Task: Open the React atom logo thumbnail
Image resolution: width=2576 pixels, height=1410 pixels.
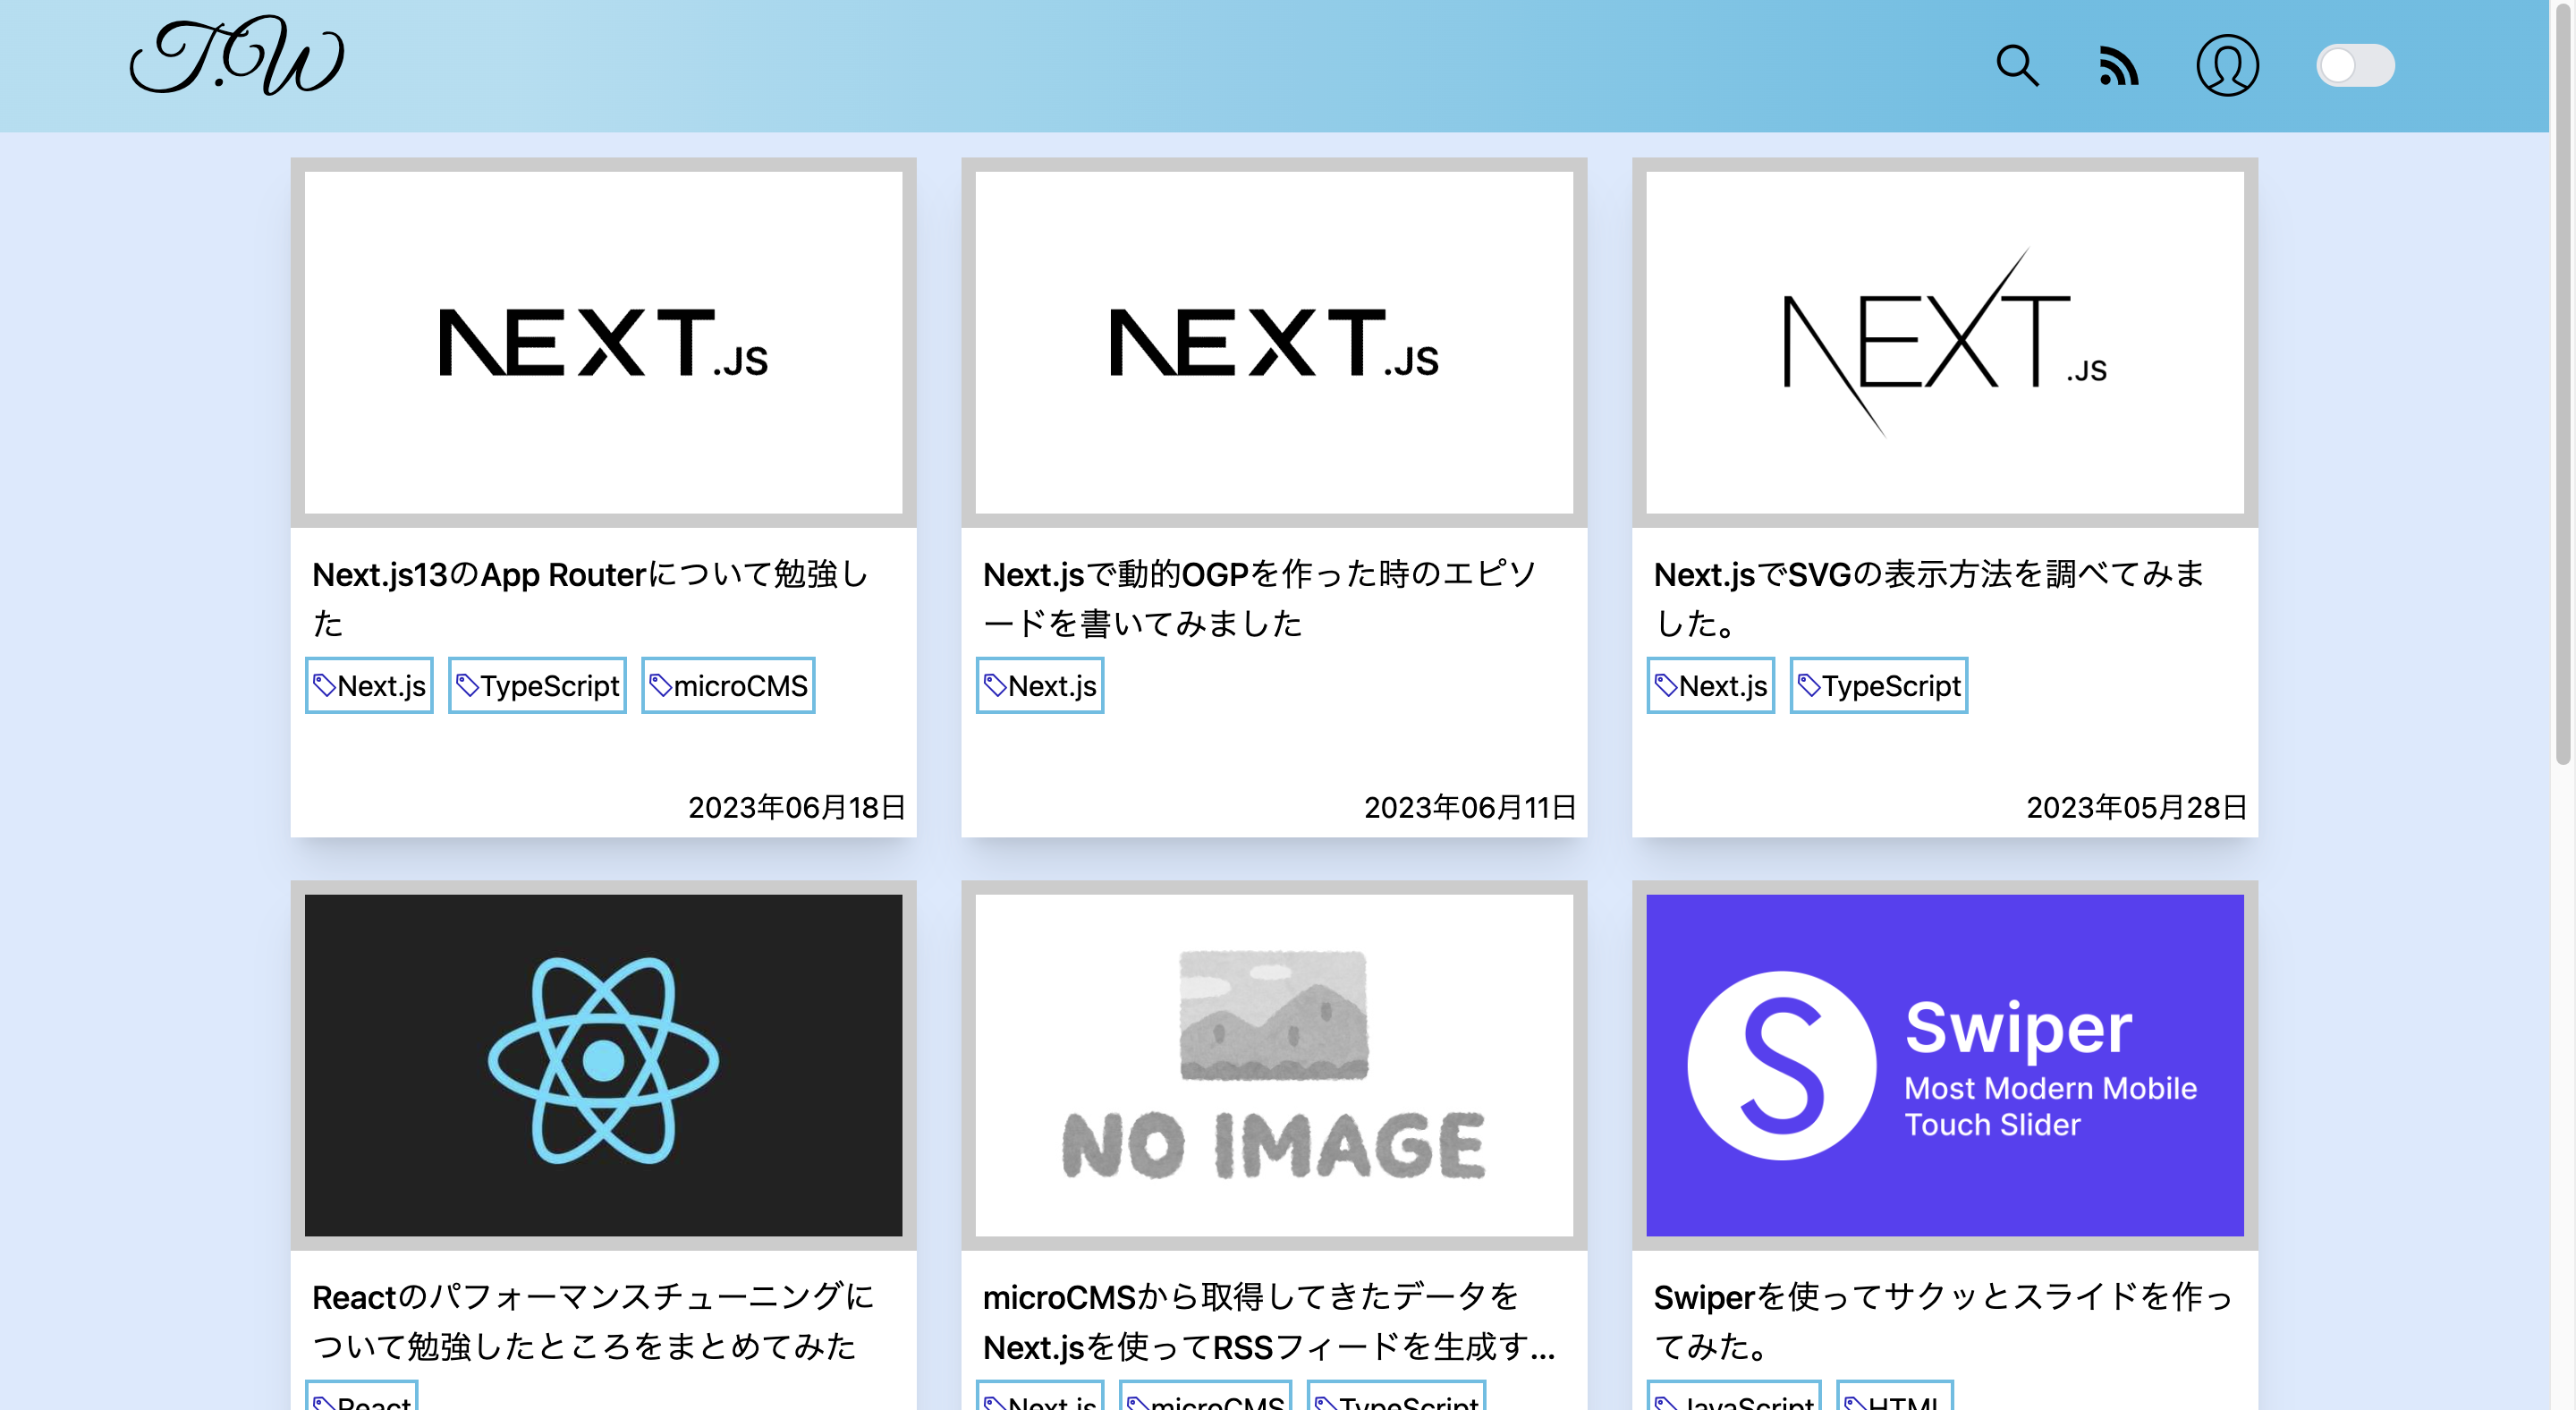Action: point(603,1065)
